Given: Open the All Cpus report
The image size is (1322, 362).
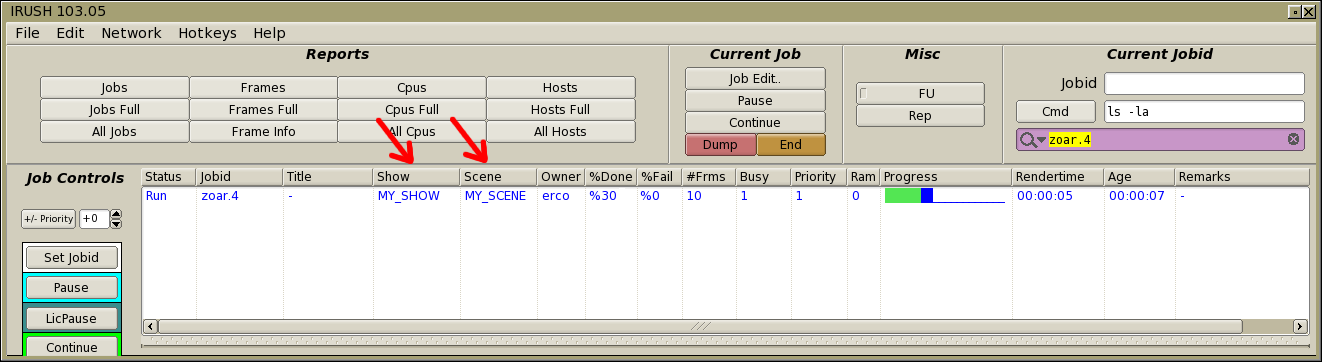Looking at the screenshot, I should (411, 132).
